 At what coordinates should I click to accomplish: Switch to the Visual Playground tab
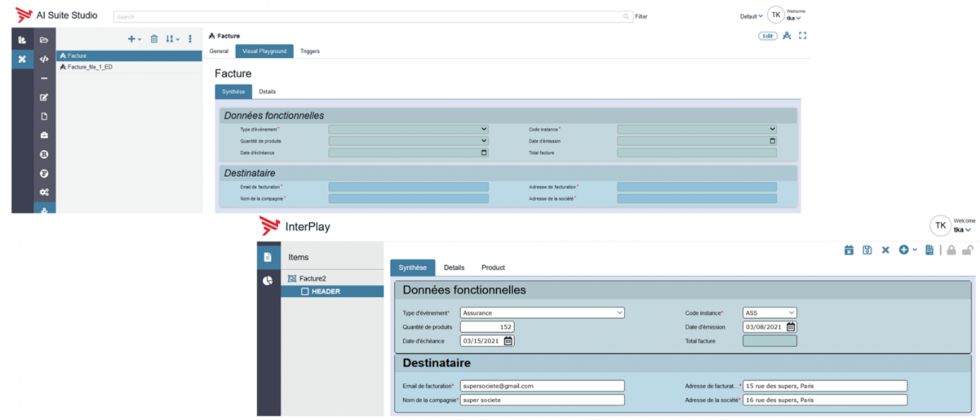265,51
